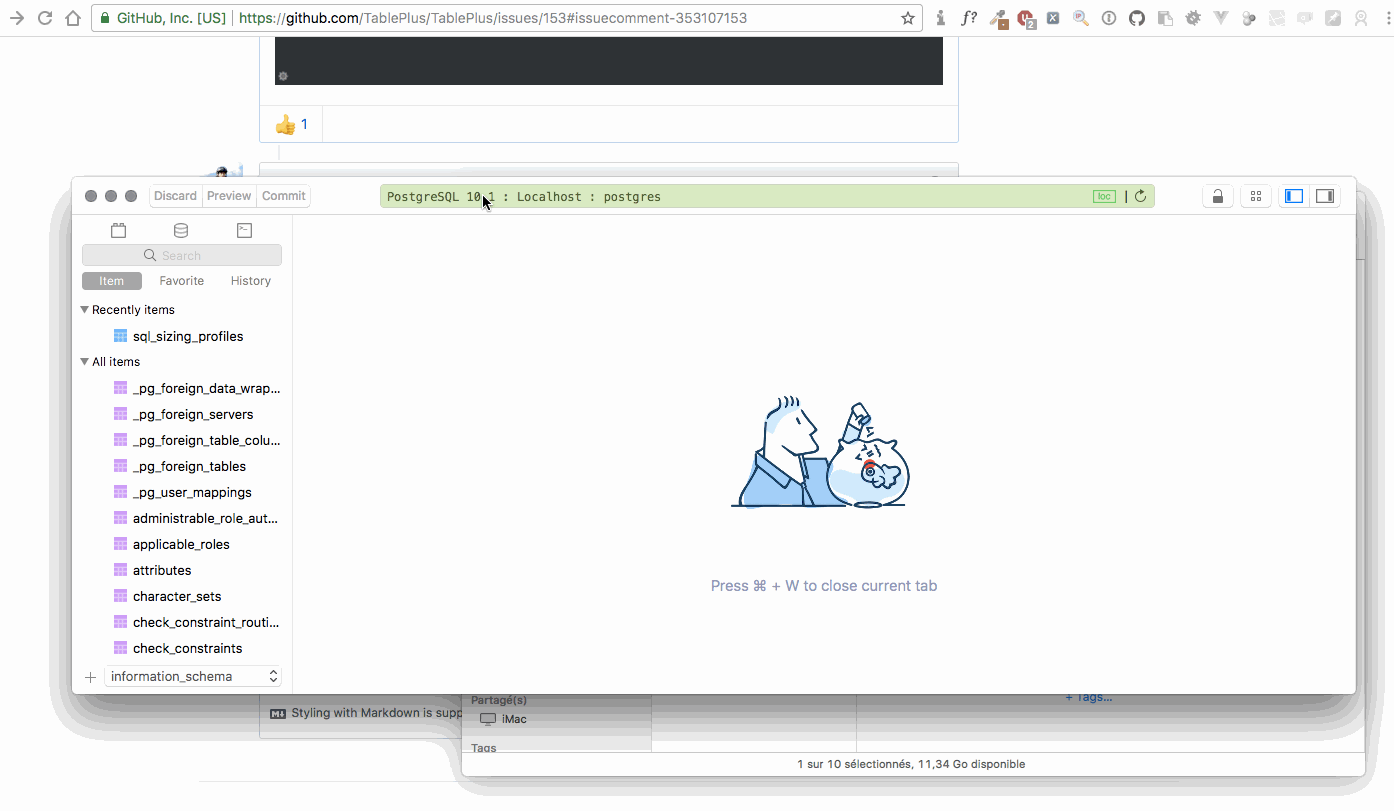Screen dimensions: 1394x811
Task: Open the database icon in the sidebar
Action: coord(180,230)
